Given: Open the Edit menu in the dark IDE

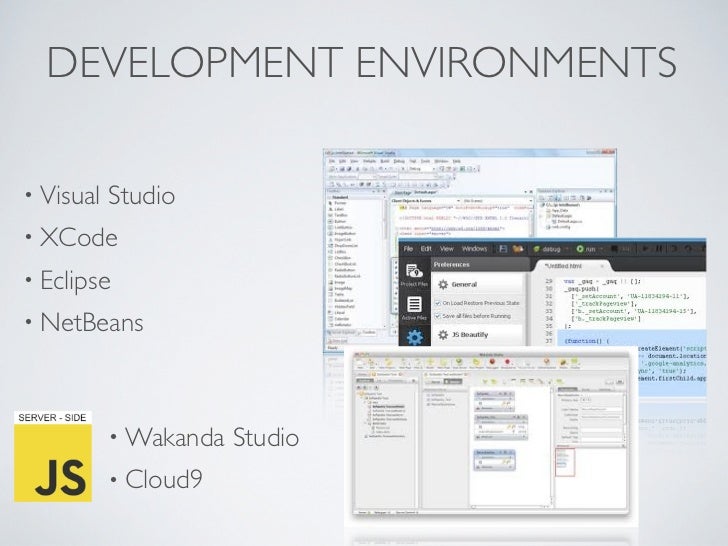Looking at the screenshot, I should point(426,249).
